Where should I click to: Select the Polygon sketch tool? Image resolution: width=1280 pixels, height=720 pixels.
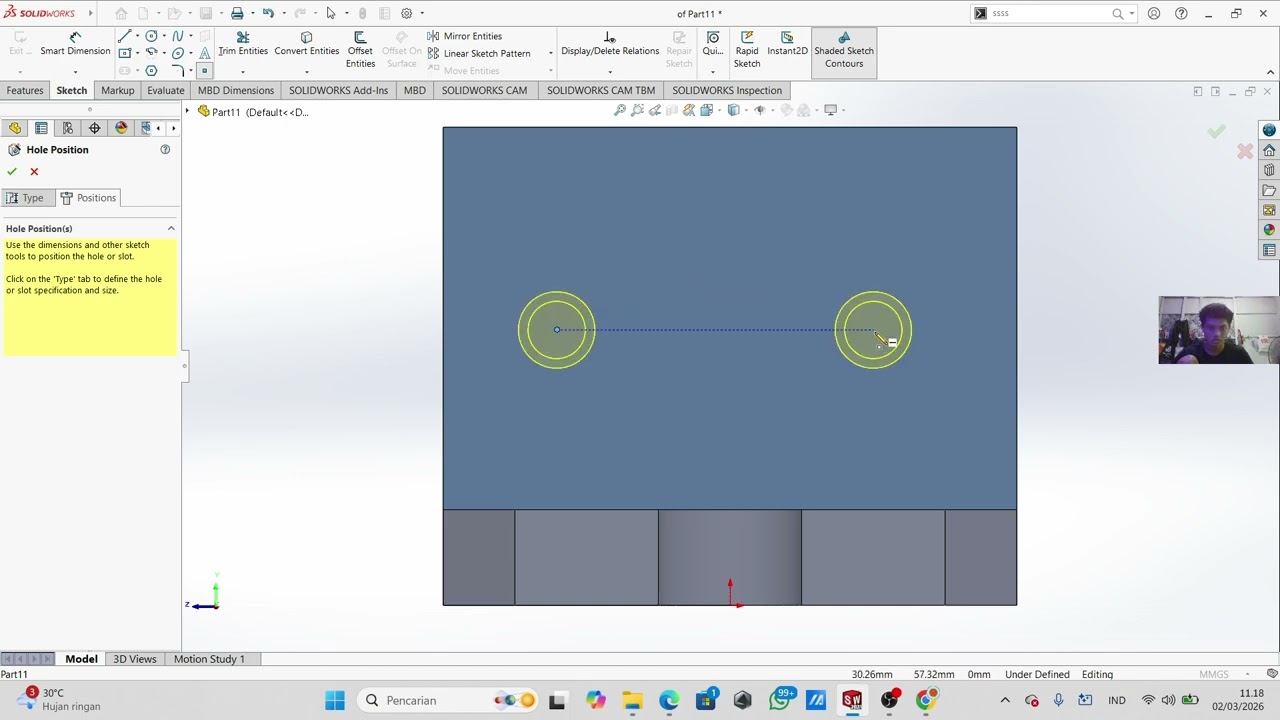(151, 70)
